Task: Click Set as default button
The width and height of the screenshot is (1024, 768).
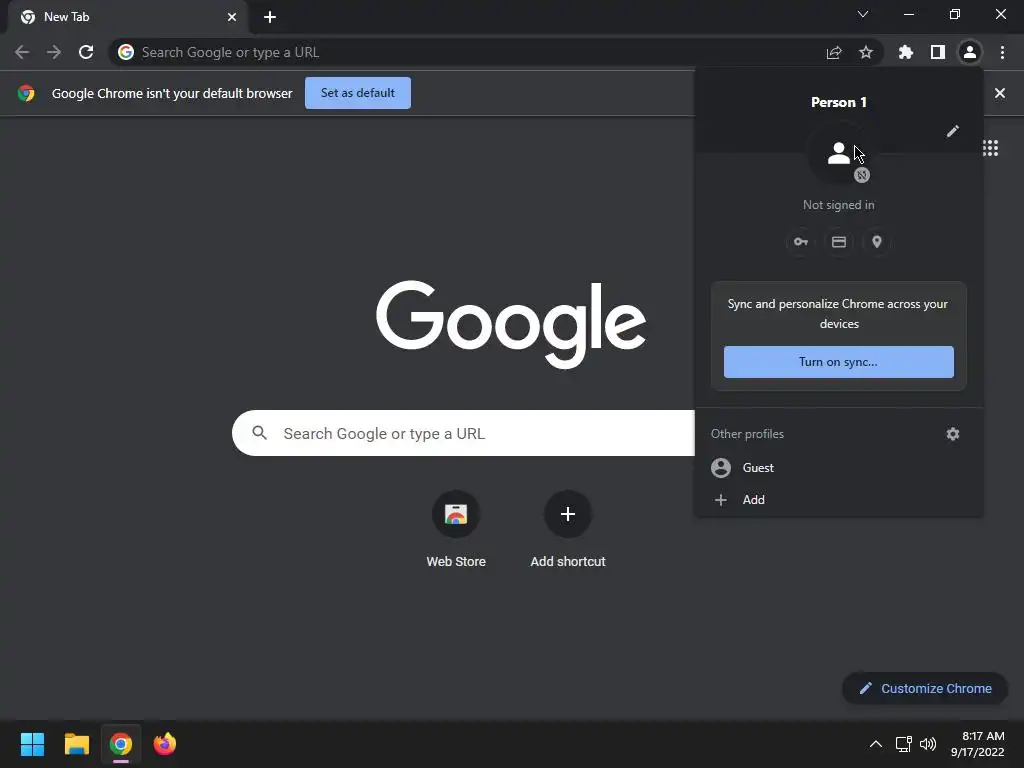Action: coord(358,93)
